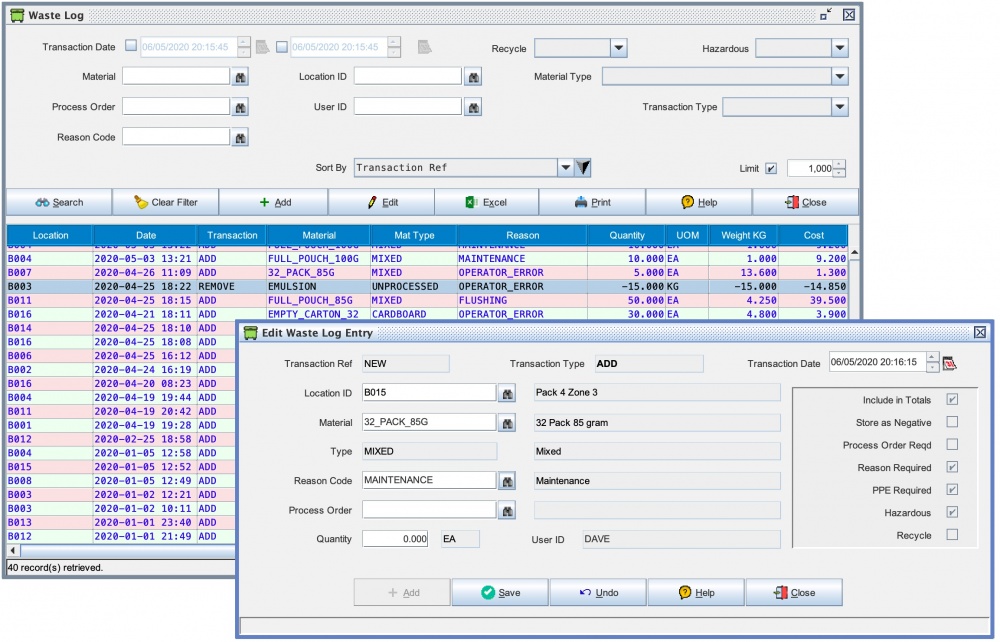Expand the Recycle filter dropdown
1000x642 pixels.
[x=618, y=48]
